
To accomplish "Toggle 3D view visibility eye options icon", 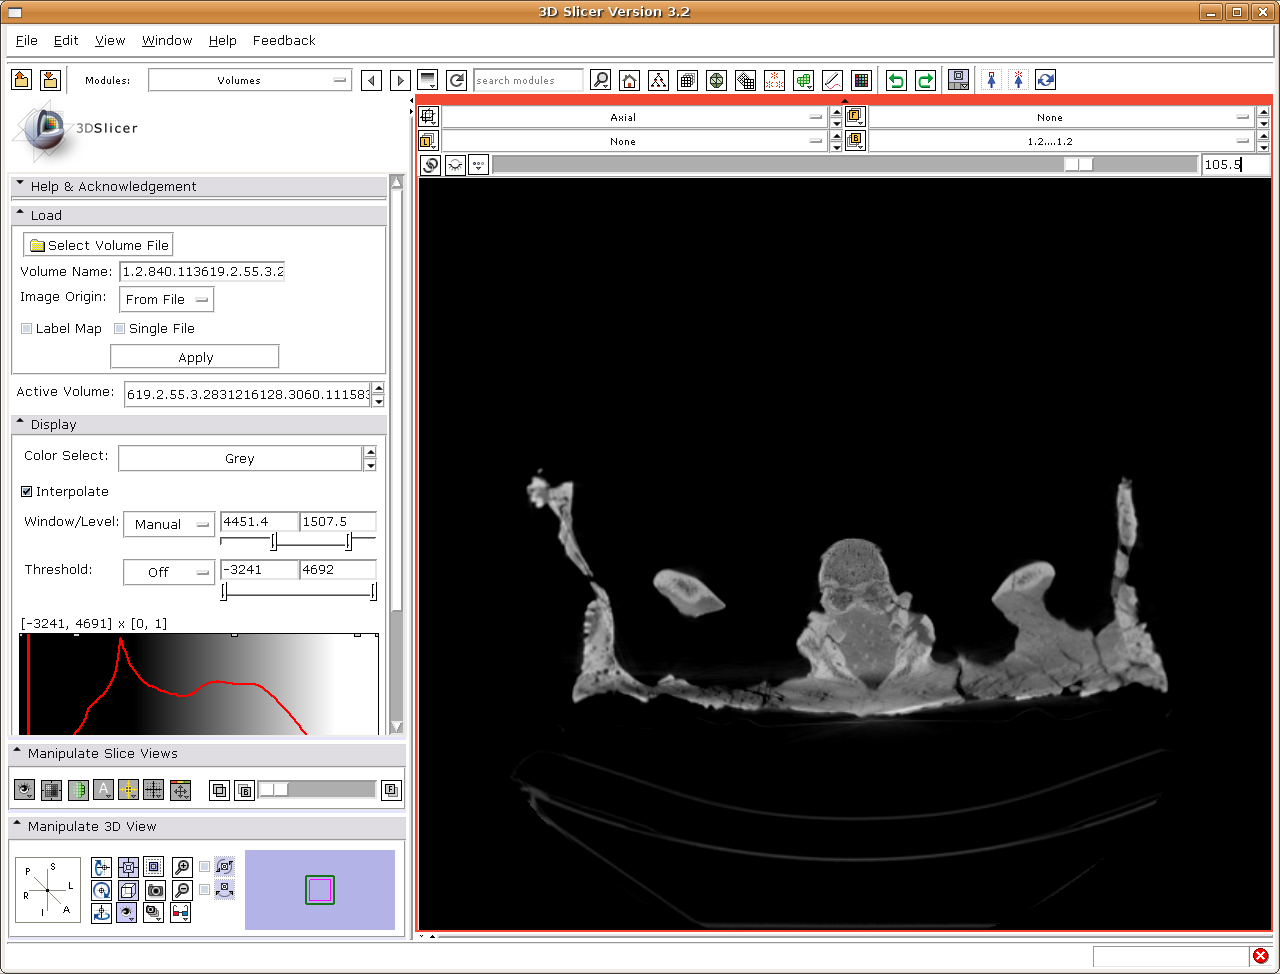I will coord(127,912).
